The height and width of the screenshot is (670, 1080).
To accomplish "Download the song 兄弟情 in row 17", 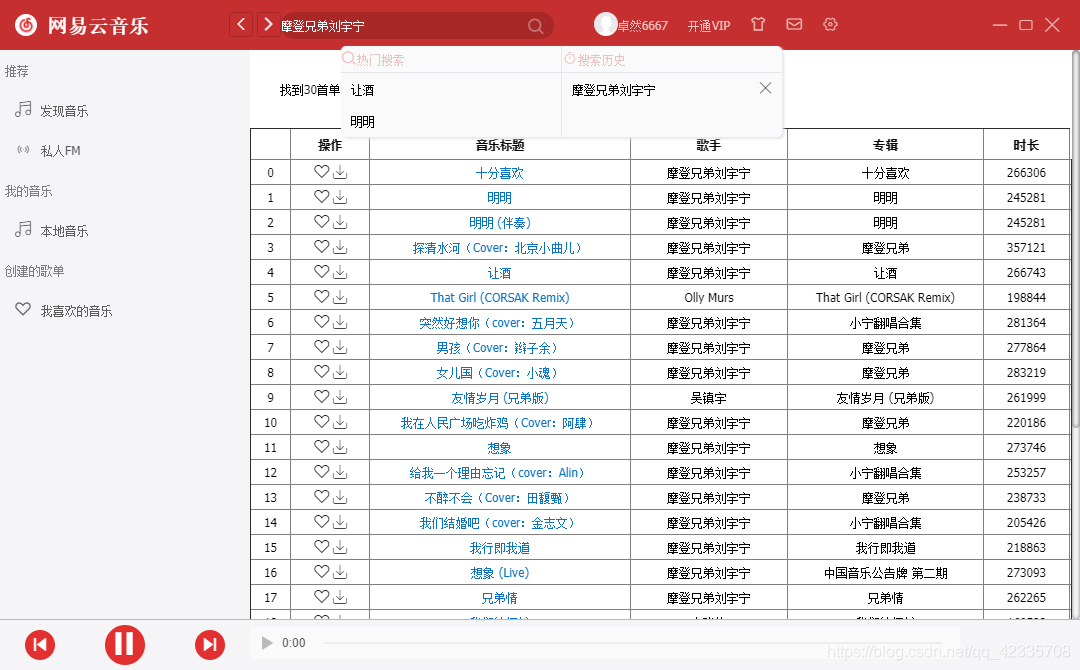I will click(x=340, y=598).
